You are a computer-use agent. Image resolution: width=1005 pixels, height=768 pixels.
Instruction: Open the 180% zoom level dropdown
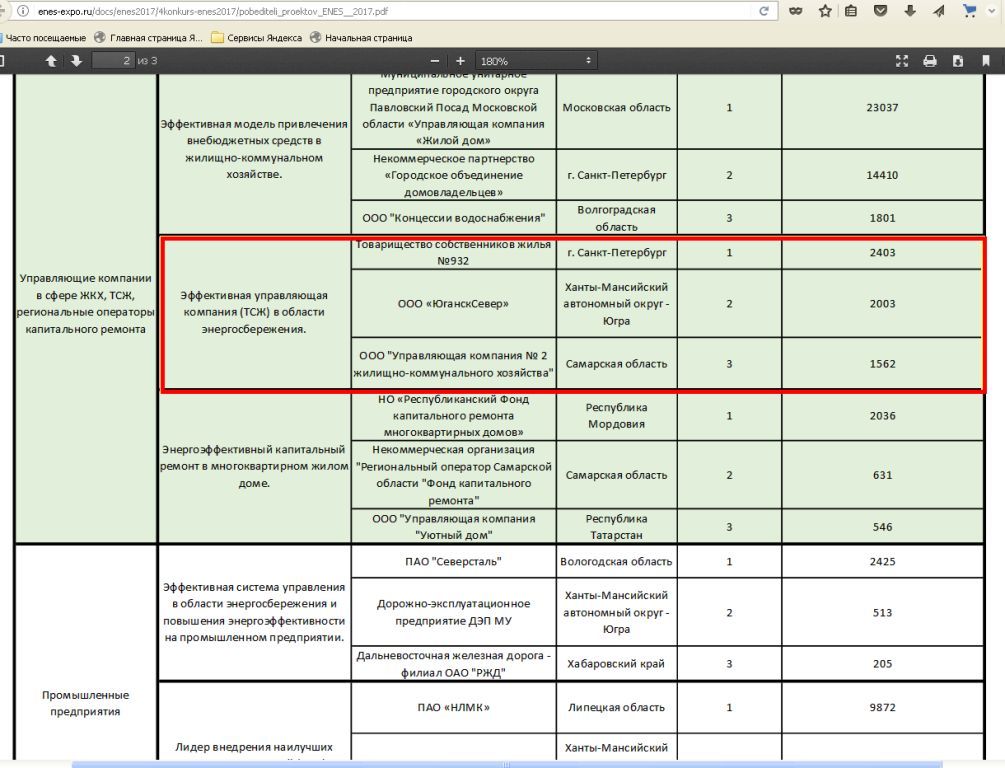tap(536, 61)
